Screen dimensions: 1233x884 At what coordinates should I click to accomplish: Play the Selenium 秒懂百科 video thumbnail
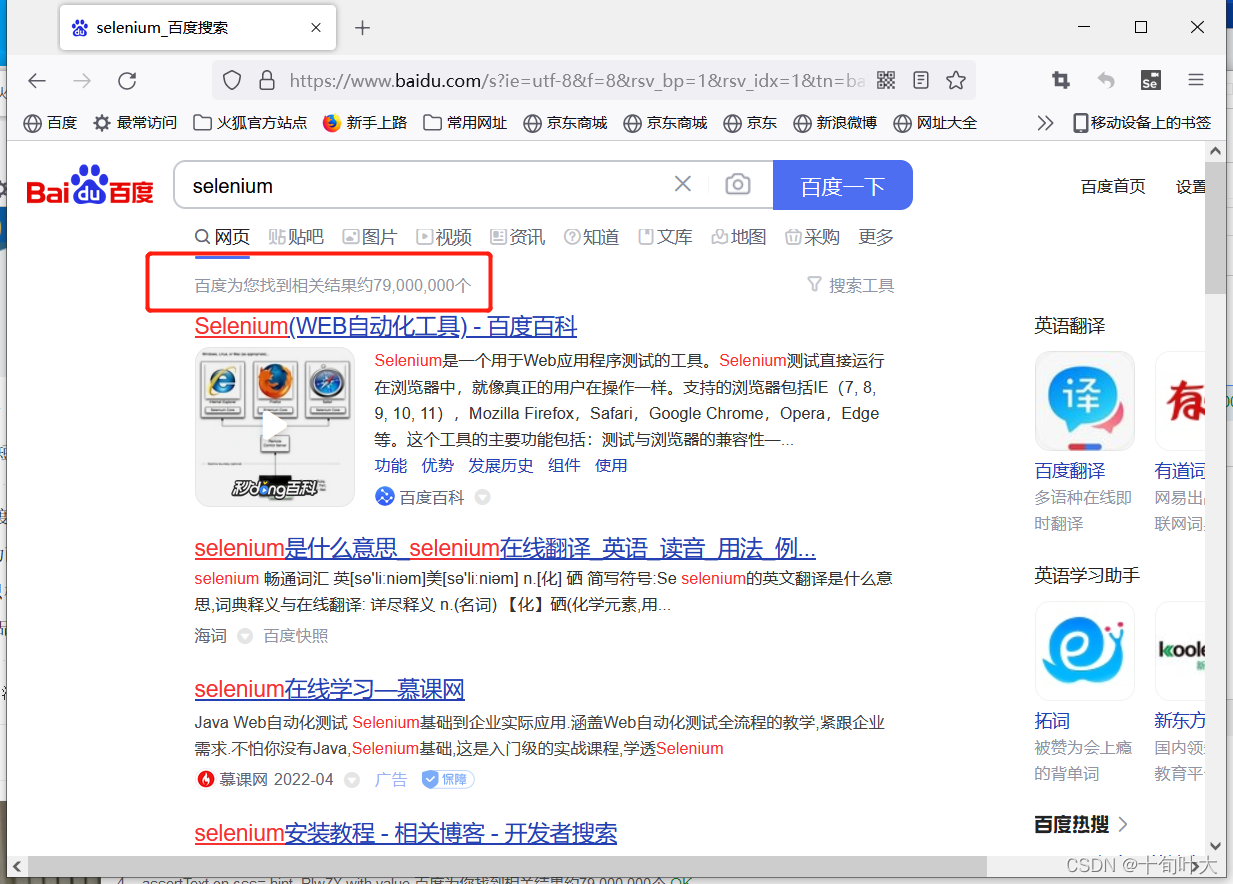[x=275, y=427]
